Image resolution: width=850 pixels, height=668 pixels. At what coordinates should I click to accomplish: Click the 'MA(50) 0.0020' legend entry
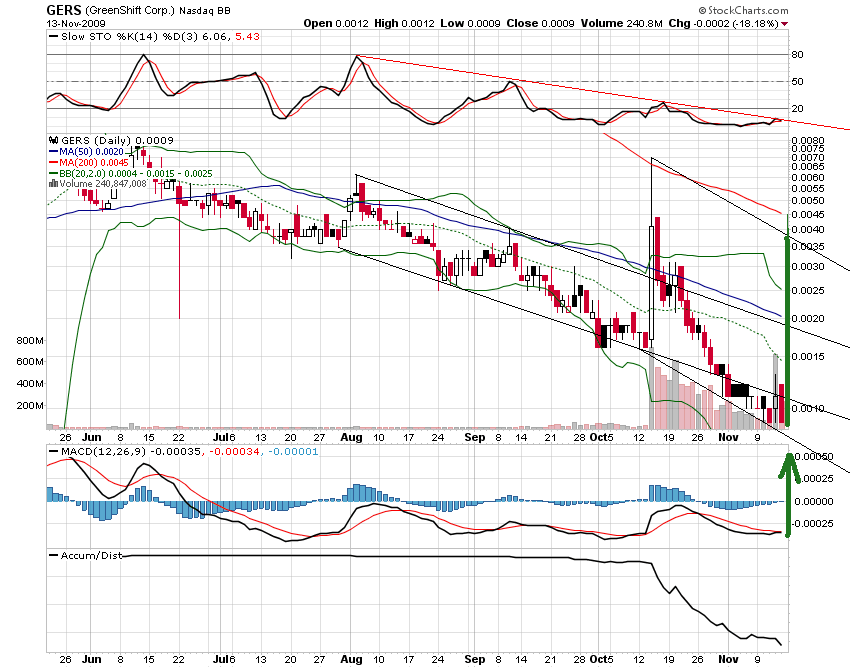tap(92, 152)
